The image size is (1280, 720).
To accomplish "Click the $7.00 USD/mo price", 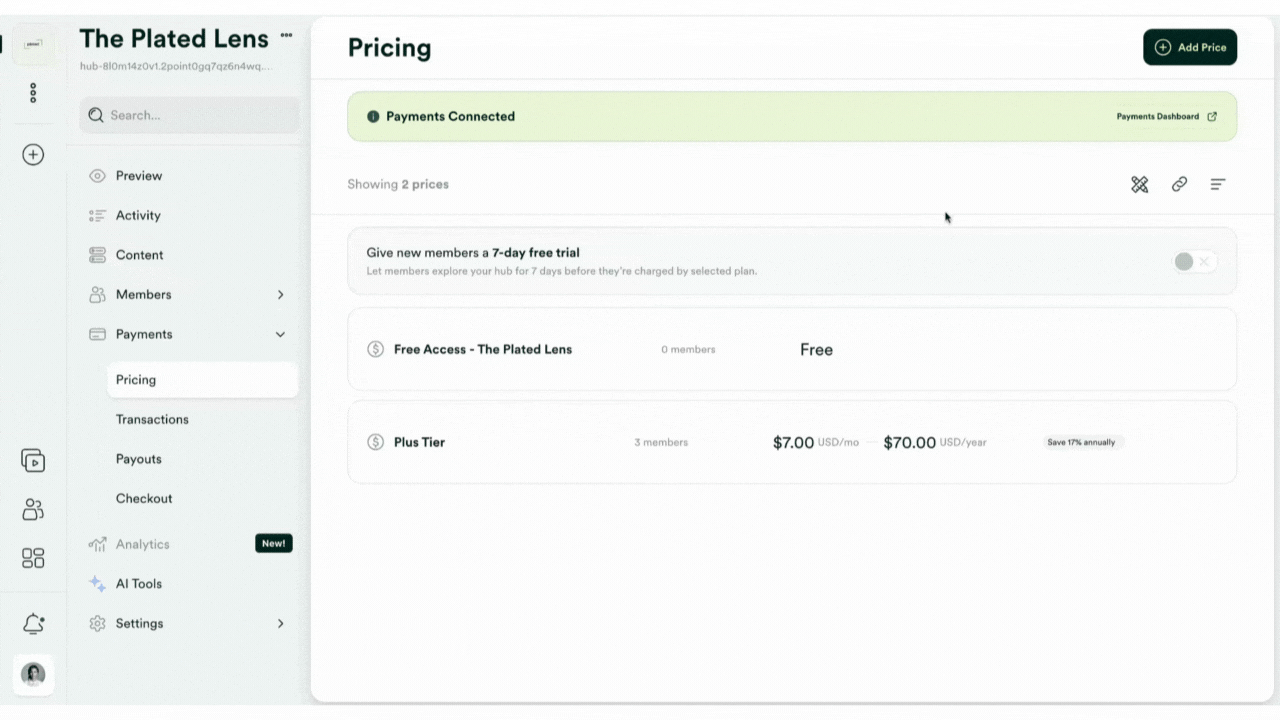I will (815, 442).
